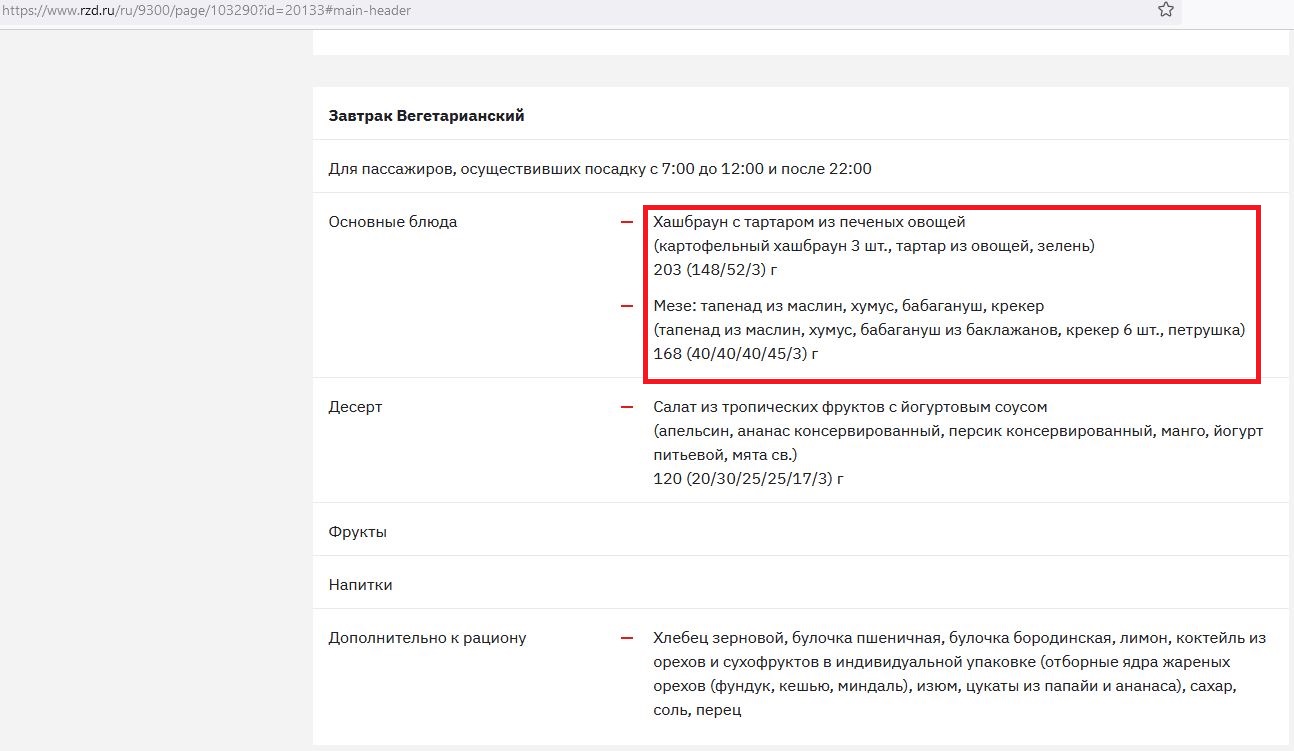Select the Основные блюда row label
1294x751 pixels.
[x=392, y=222]
